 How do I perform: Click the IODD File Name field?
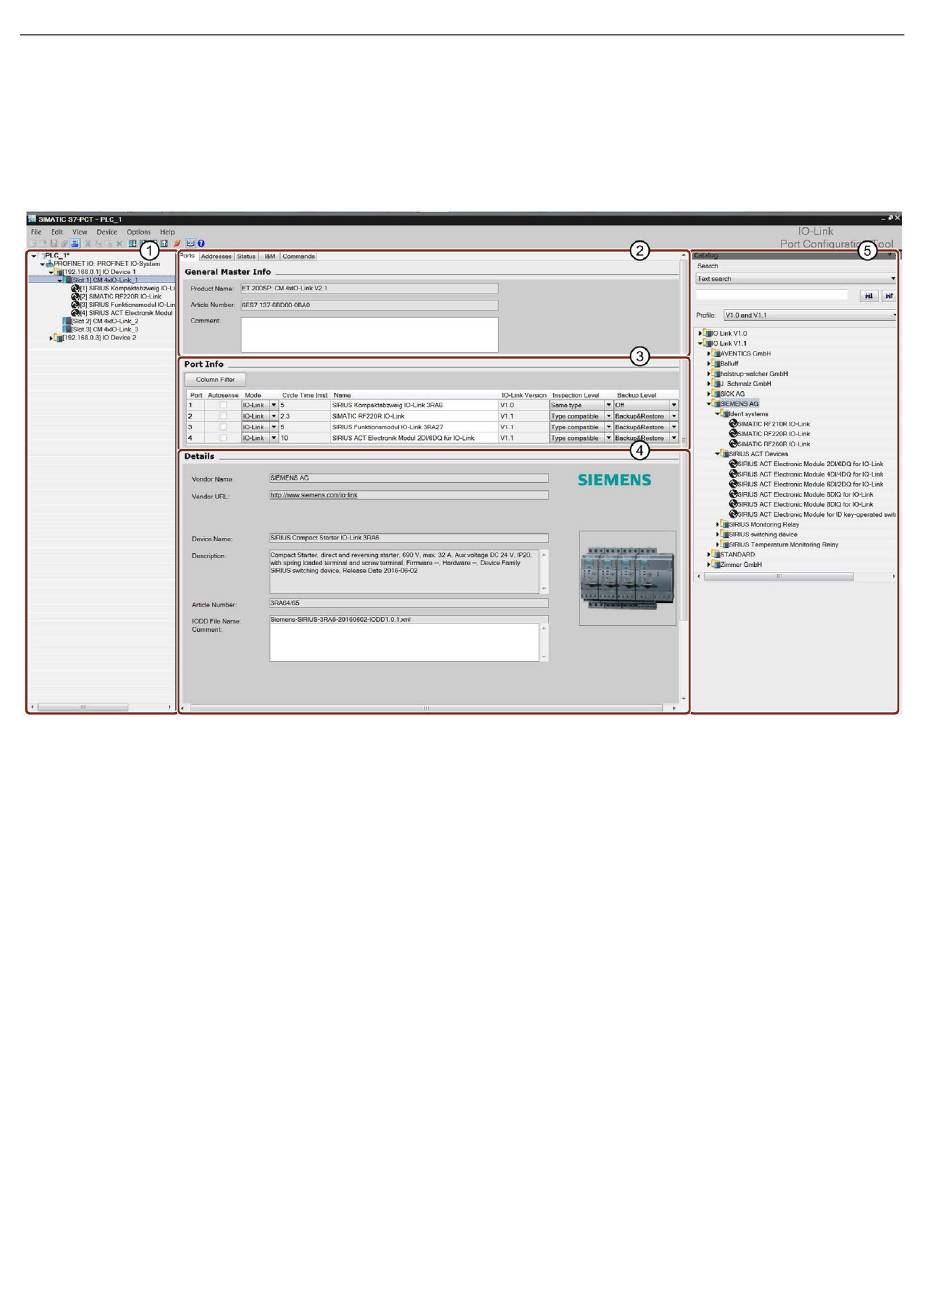(409, 620)
